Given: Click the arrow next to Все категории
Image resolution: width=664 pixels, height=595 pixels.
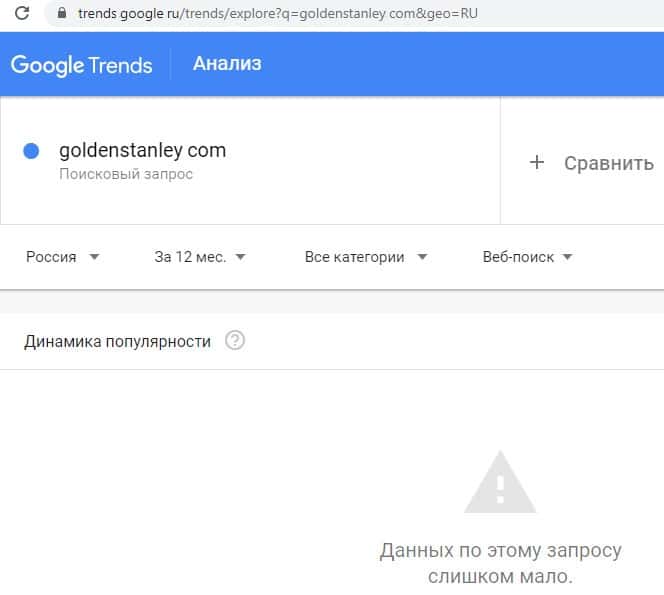Looking at the screenshot, I should [422, 257].
